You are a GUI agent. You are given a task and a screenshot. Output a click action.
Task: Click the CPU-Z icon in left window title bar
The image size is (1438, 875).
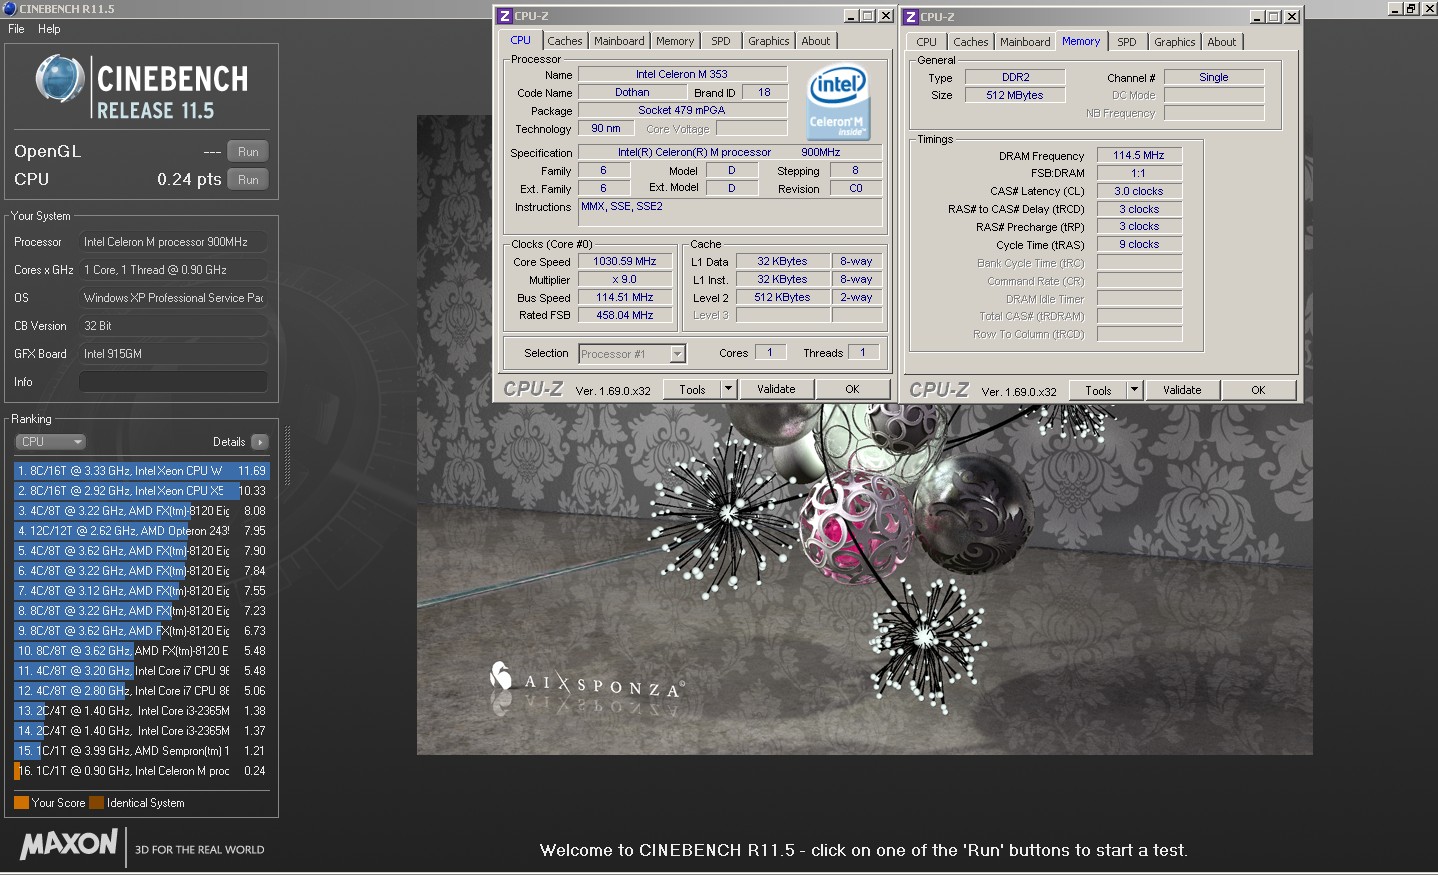coord(505,16)
